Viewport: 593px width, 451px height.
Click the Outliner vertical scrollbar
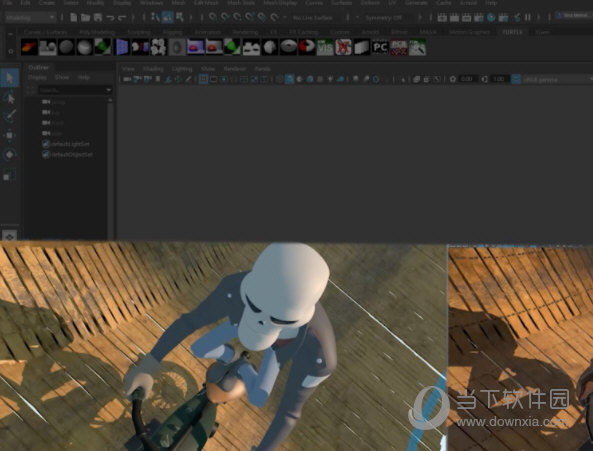click(110, 168)
